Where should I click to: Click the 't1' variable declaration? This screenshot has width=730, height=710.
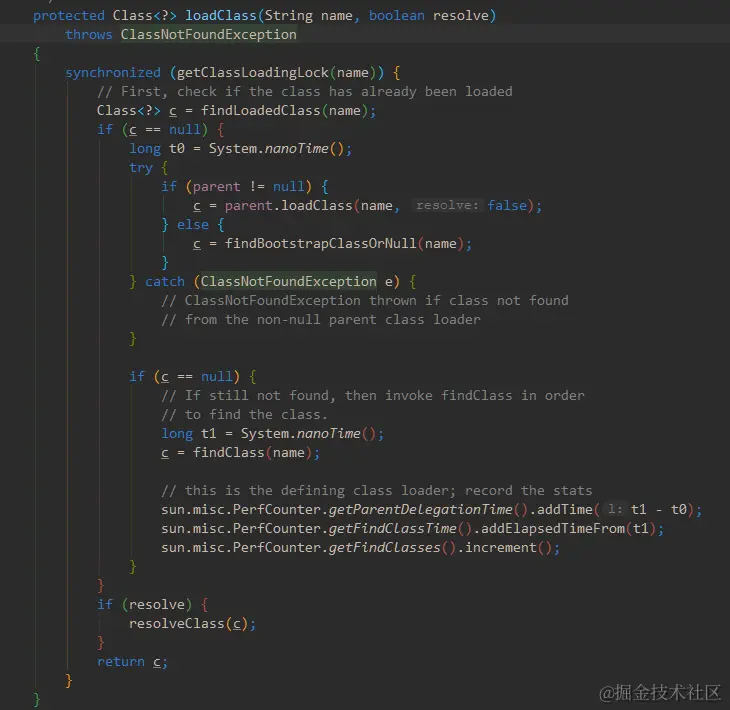coord(209,434)
